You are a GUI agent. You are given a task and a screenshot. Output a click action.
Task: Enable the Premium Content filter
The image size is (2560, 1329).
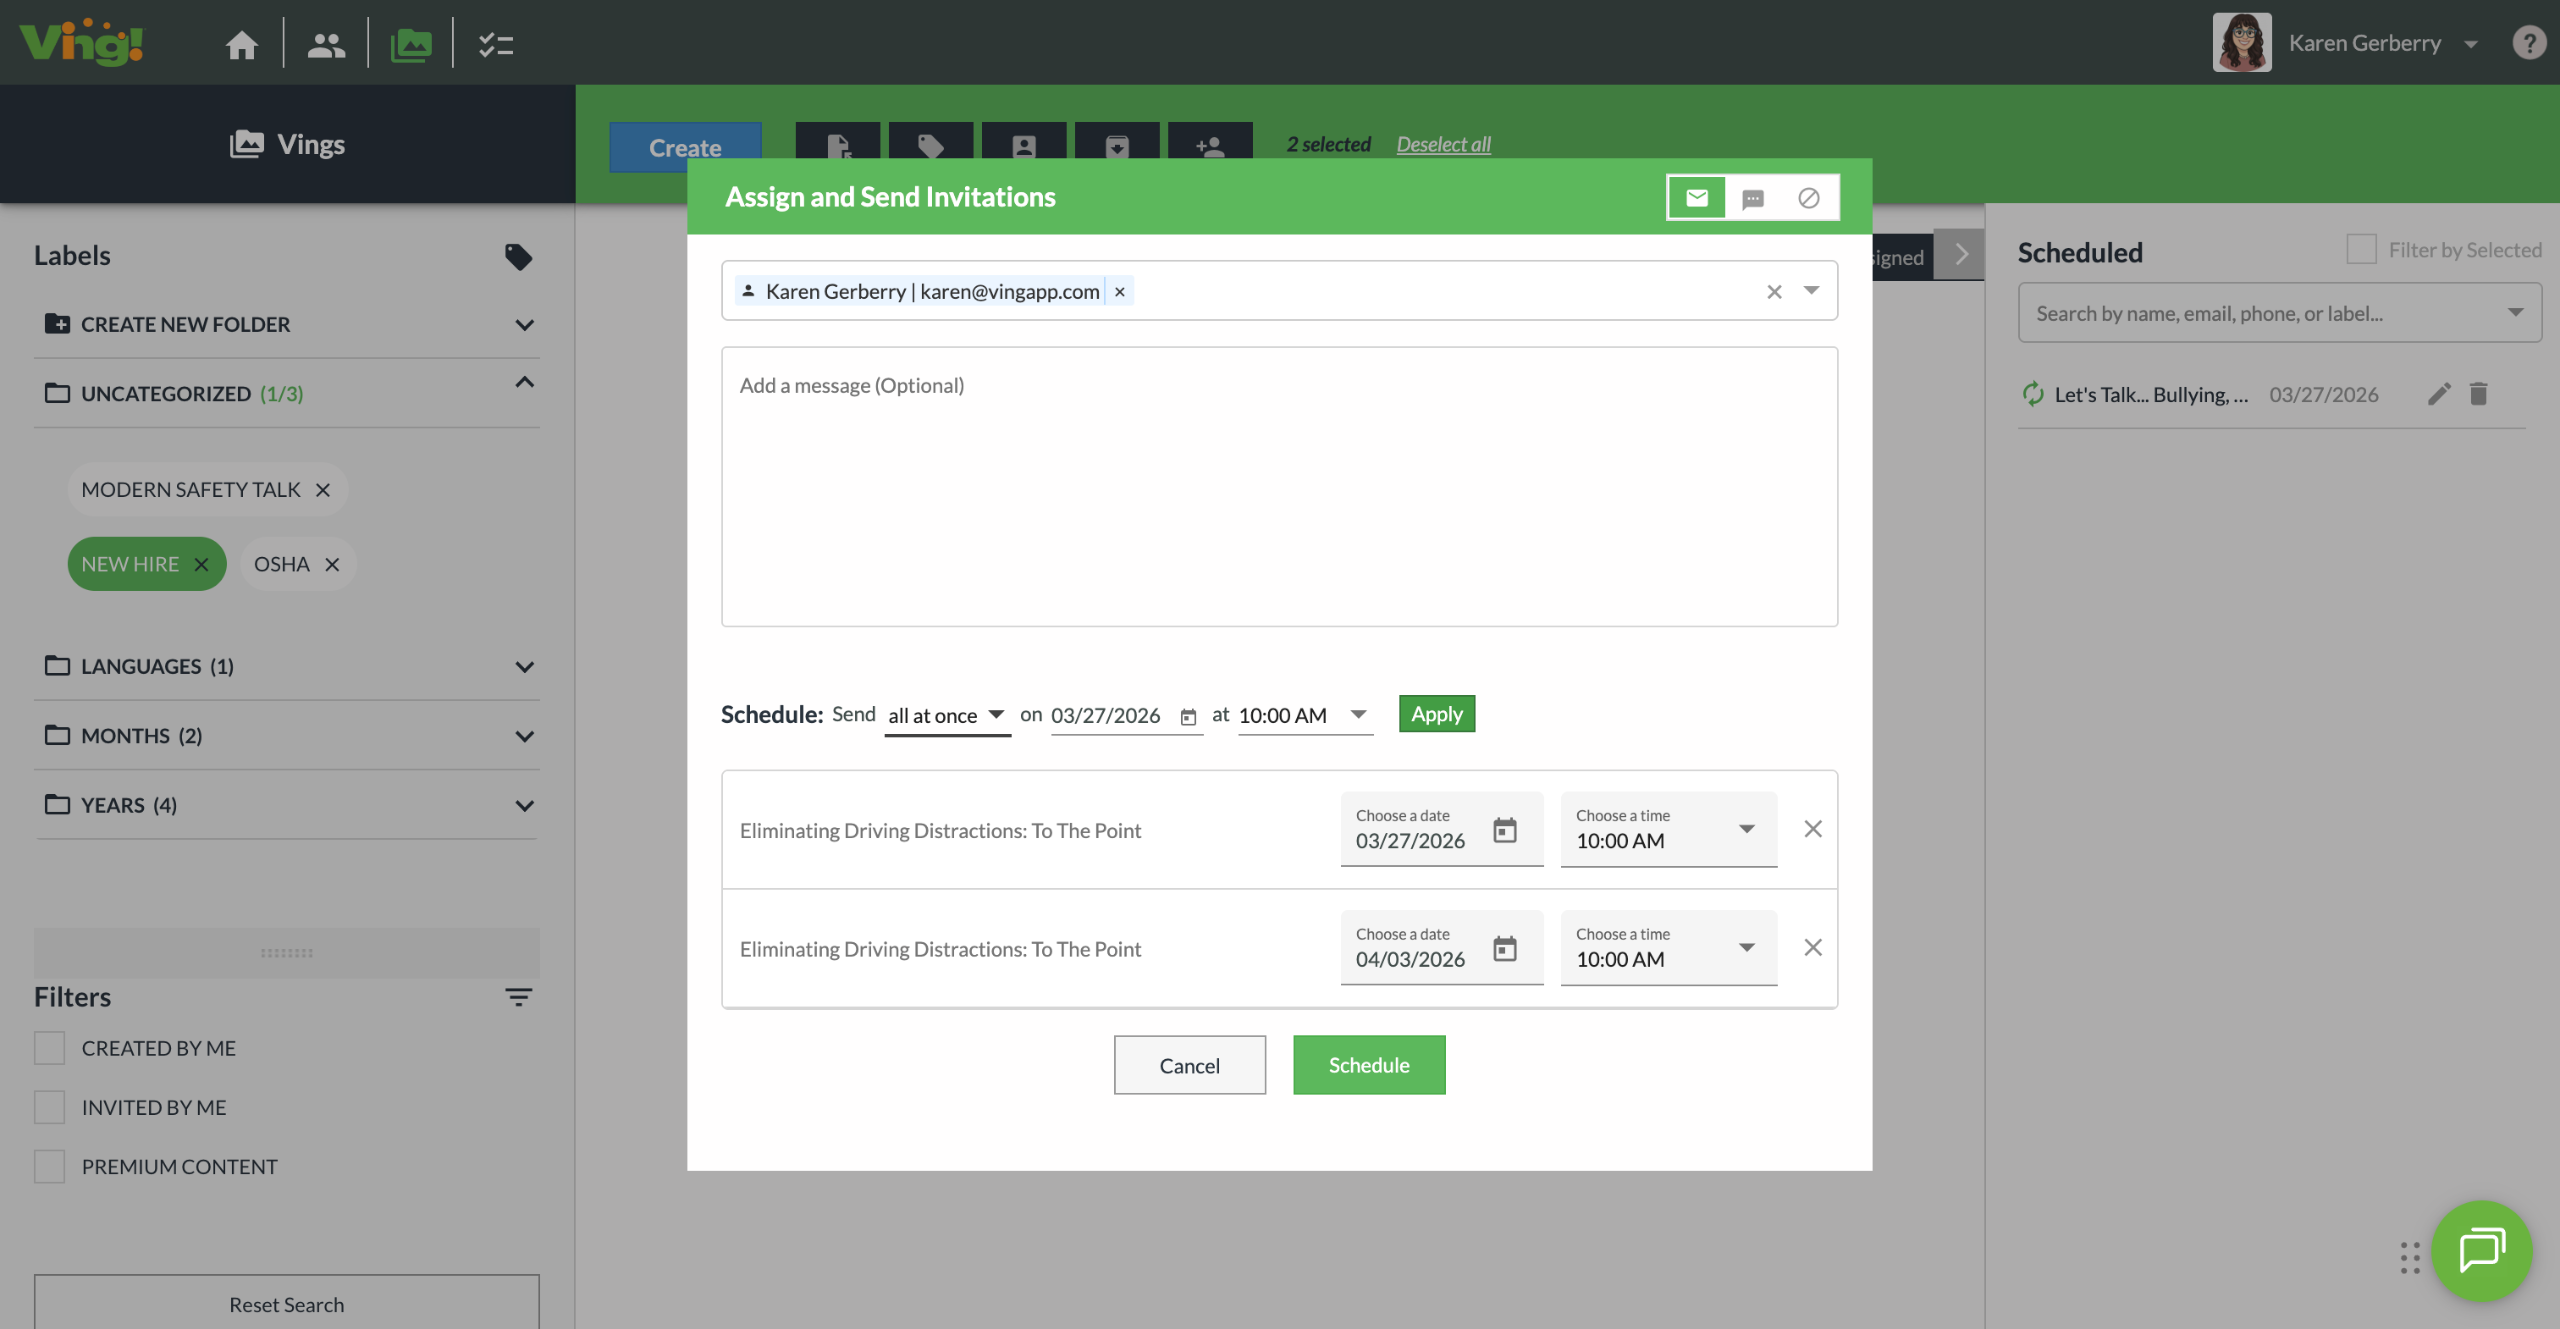[x=49, y=1166]
